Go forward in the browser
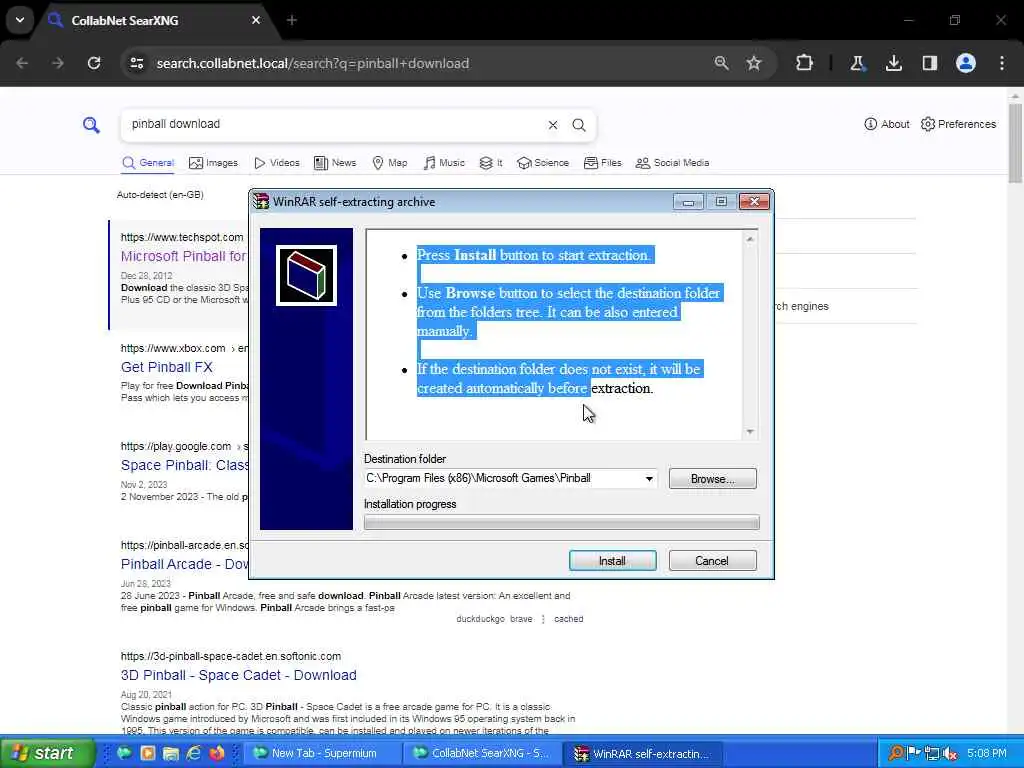The image size is (1024, 768). click(x=58, y=63)
